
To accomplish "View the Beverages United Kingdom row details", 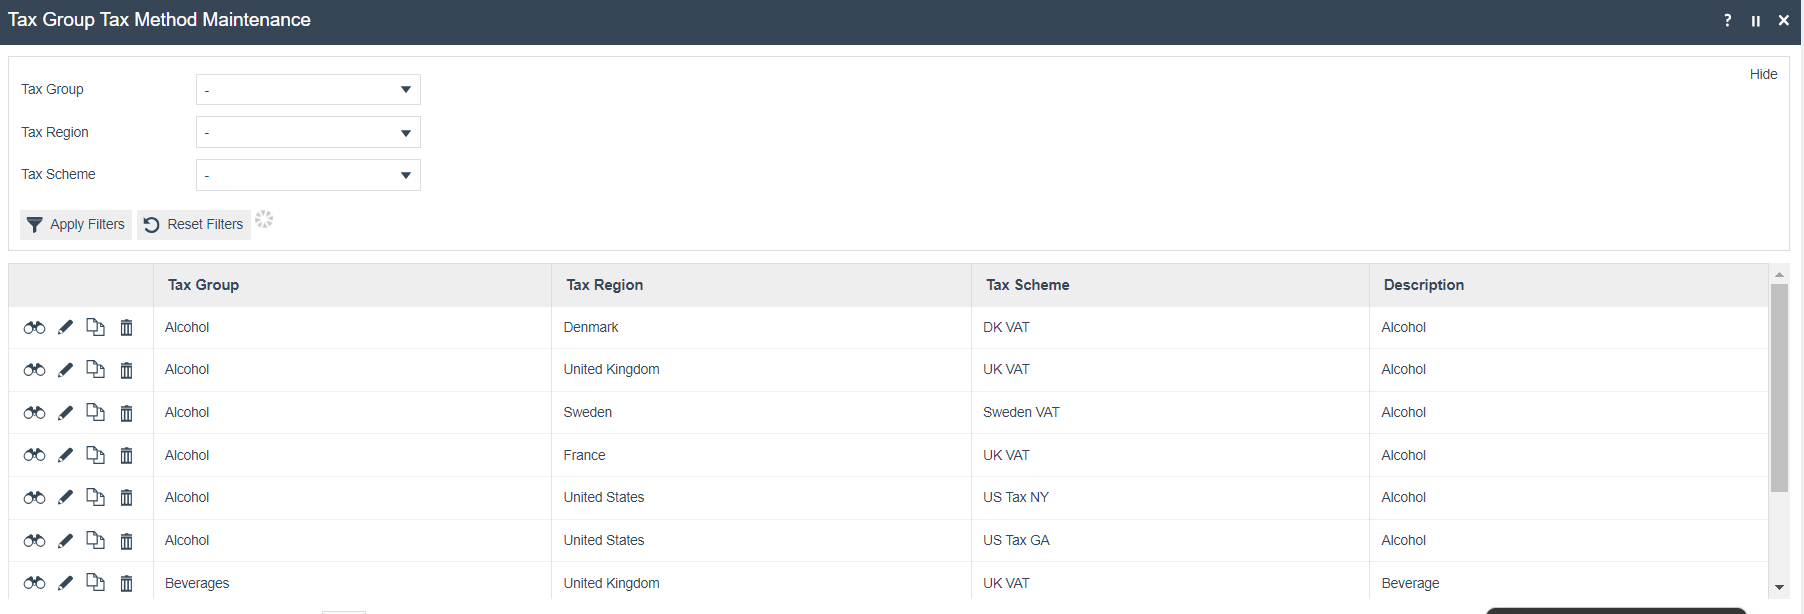I will click(34, 583).
